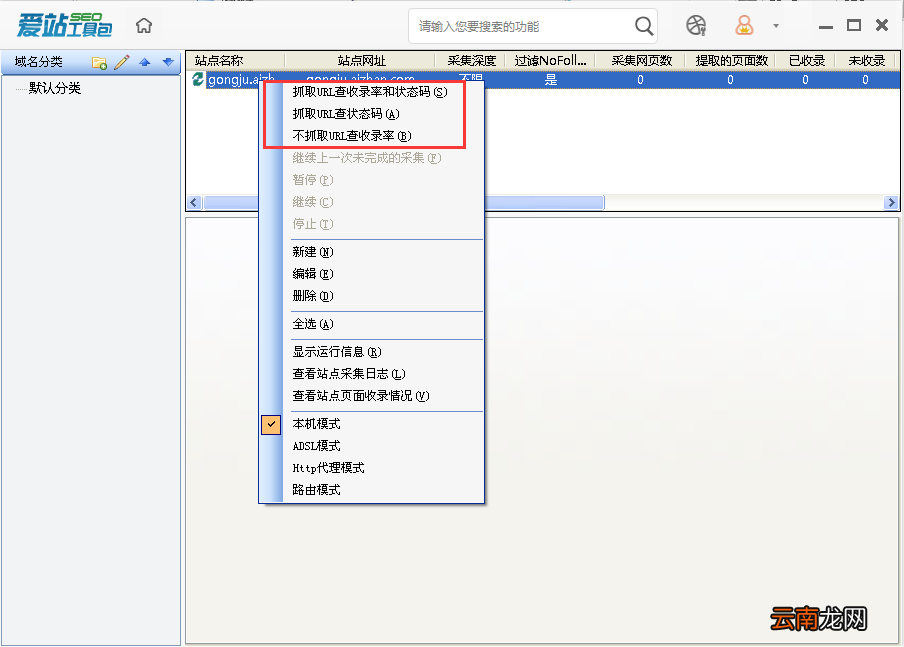Click horizontal scrollbar left arrow
This screenshot has height=647, width=904.
click(194, 202)
